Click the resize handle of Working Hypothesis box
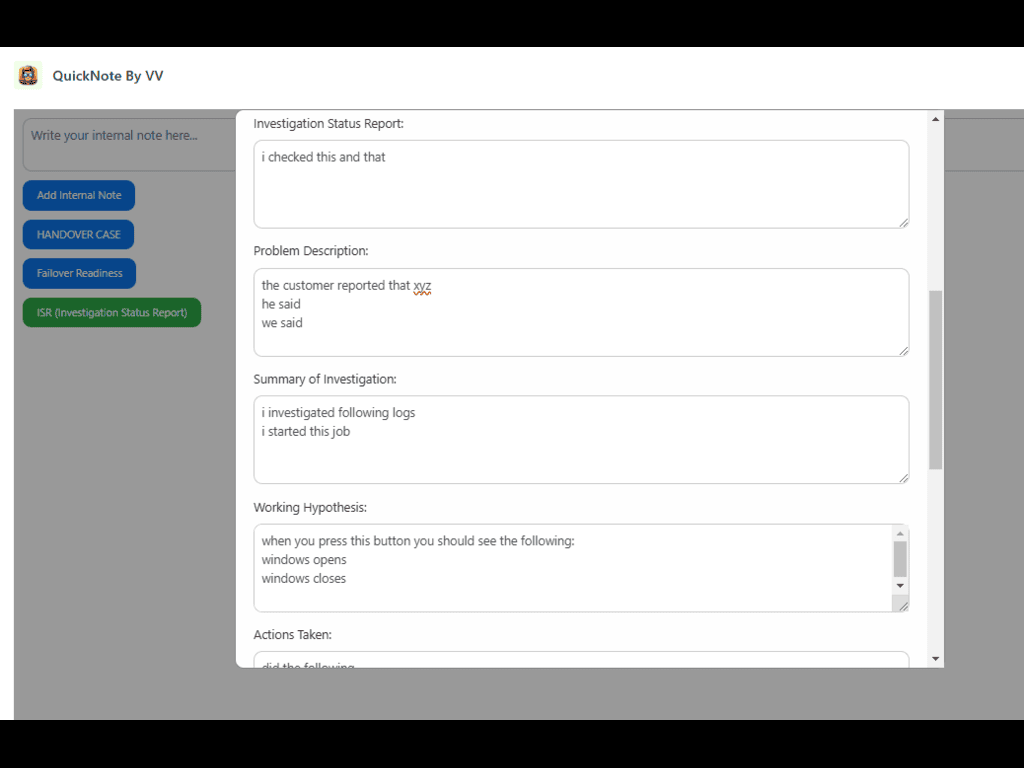The image size is (1024, 768). point(903,606)
